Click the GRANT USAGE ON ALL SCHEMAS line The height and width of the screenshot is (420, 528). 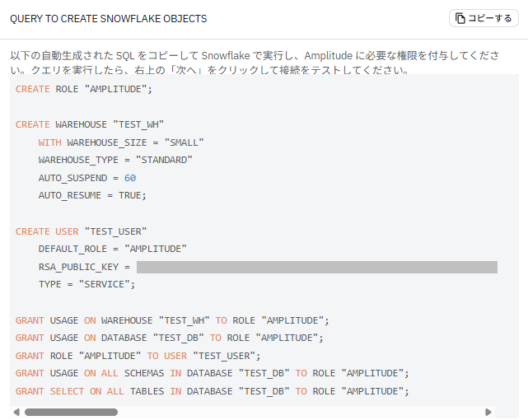click(x=212, y=374)
